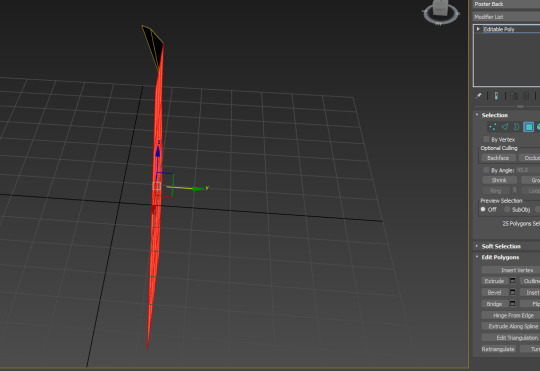
Task: Enable the By Angle checkbox
Action: (x=486, y=170)
